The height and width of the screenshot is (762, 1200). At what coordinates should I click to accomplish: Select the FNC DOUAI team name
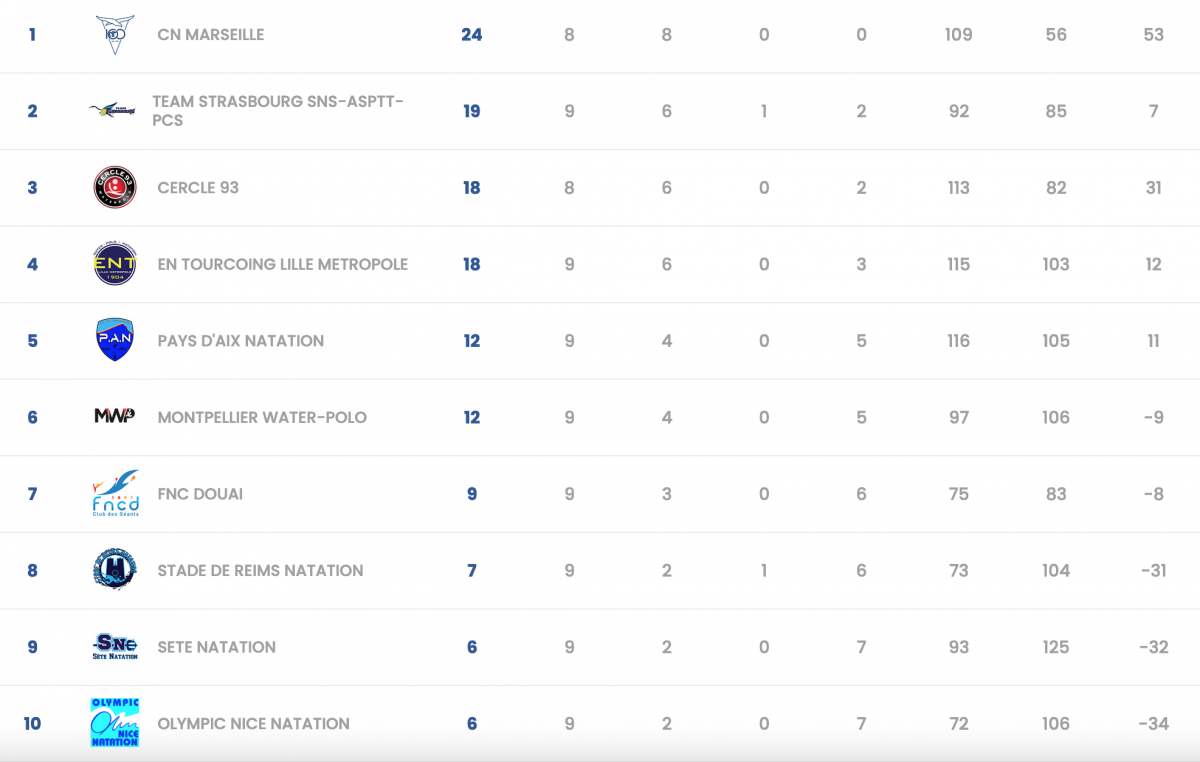click(x=200, y=494)
